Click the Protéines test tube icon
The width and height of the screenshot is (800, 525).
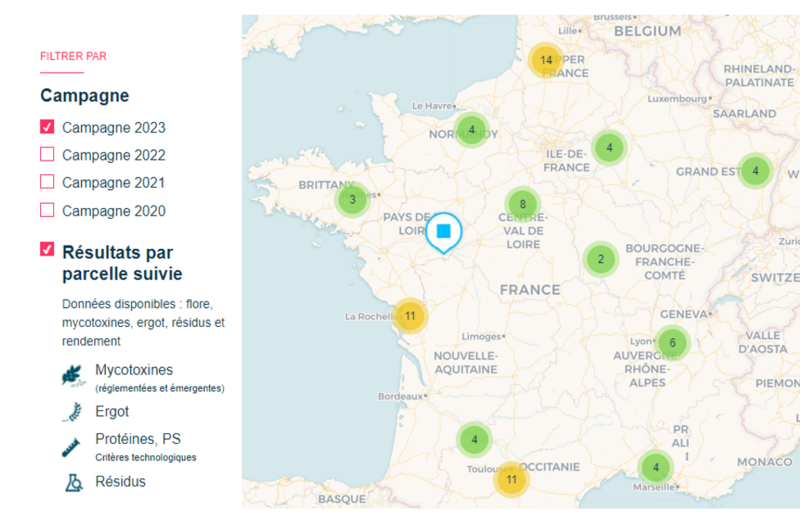coord(72,446)
